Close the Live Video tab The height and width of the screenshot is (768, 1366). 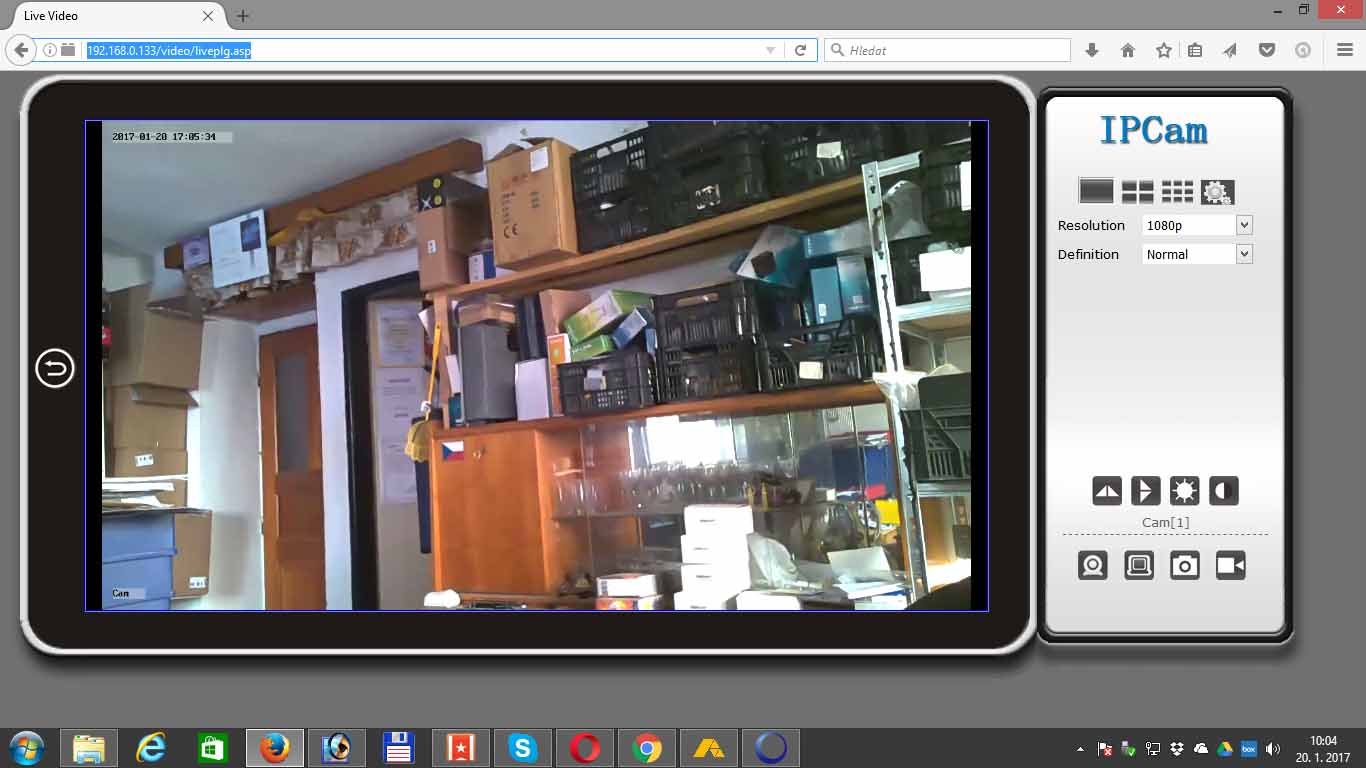(x=208, y=16)
